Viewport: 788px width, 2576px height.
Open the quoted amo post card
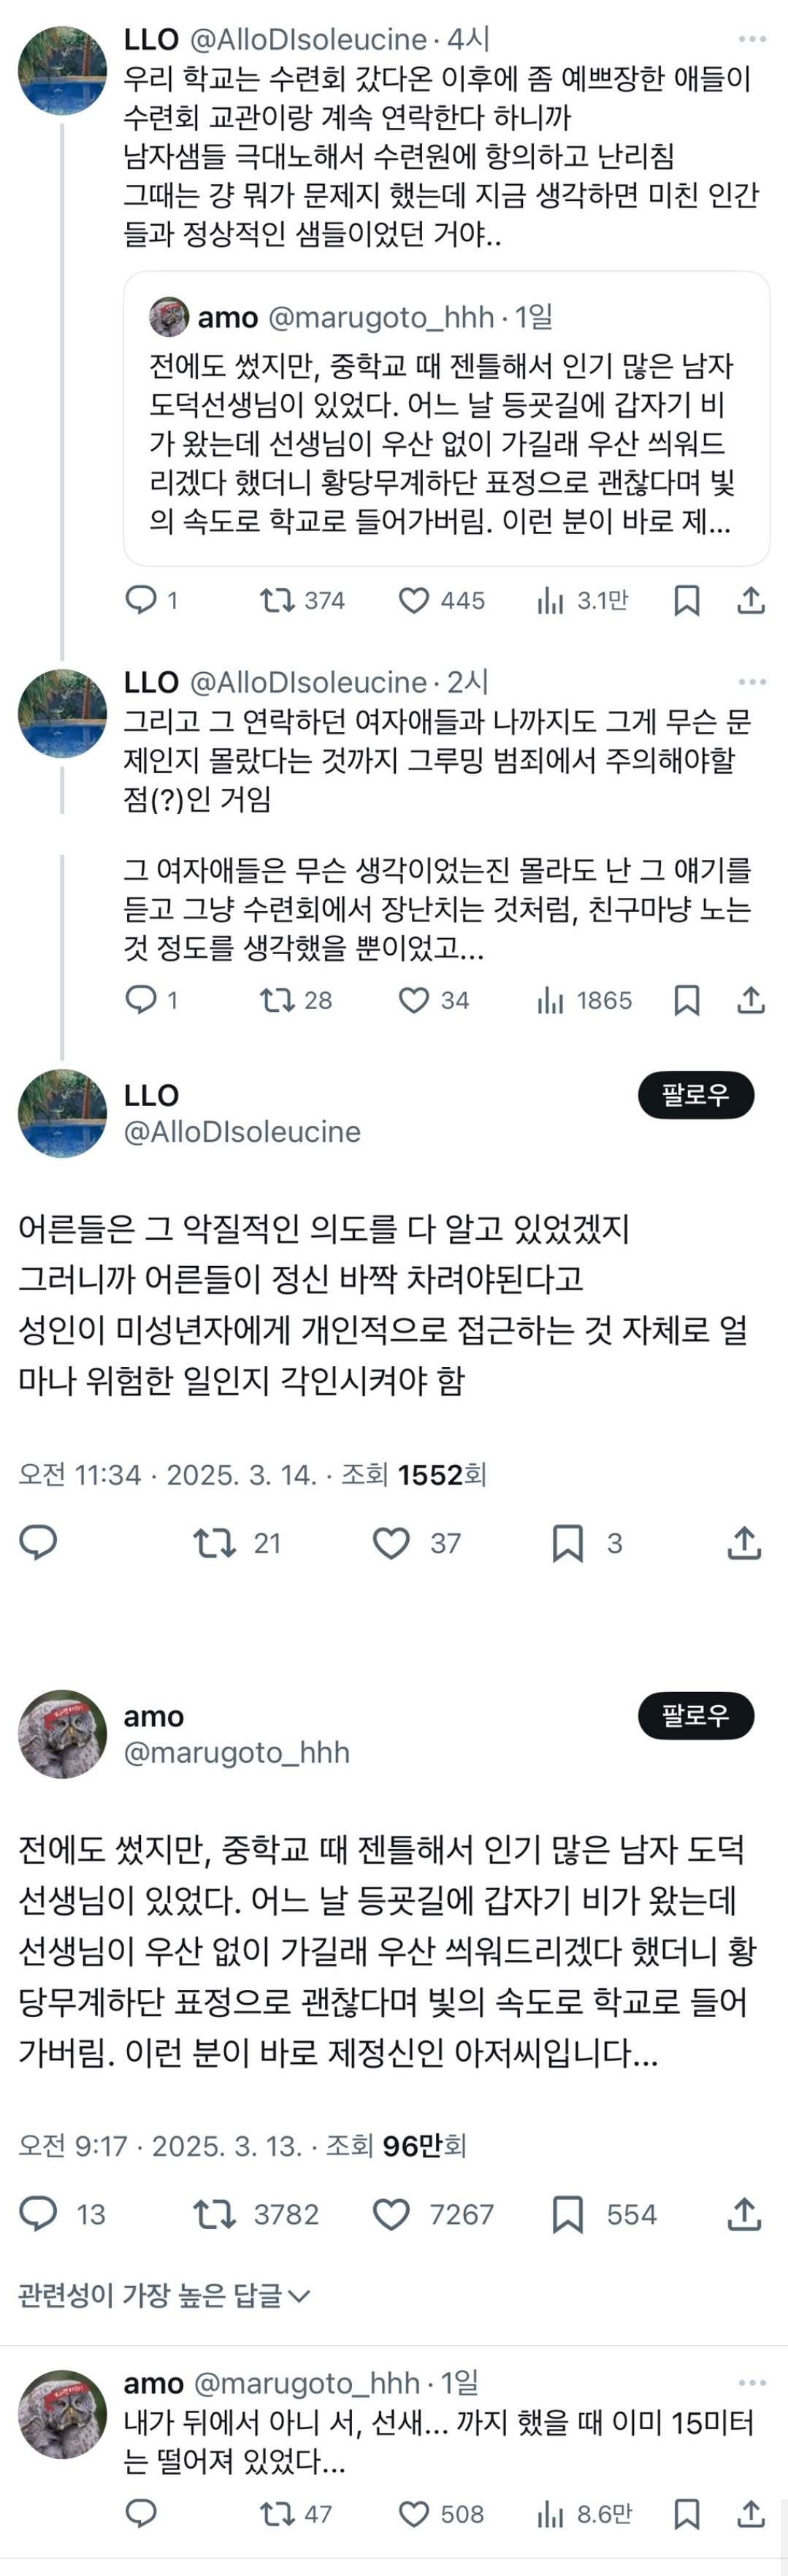tap(446, 440)
